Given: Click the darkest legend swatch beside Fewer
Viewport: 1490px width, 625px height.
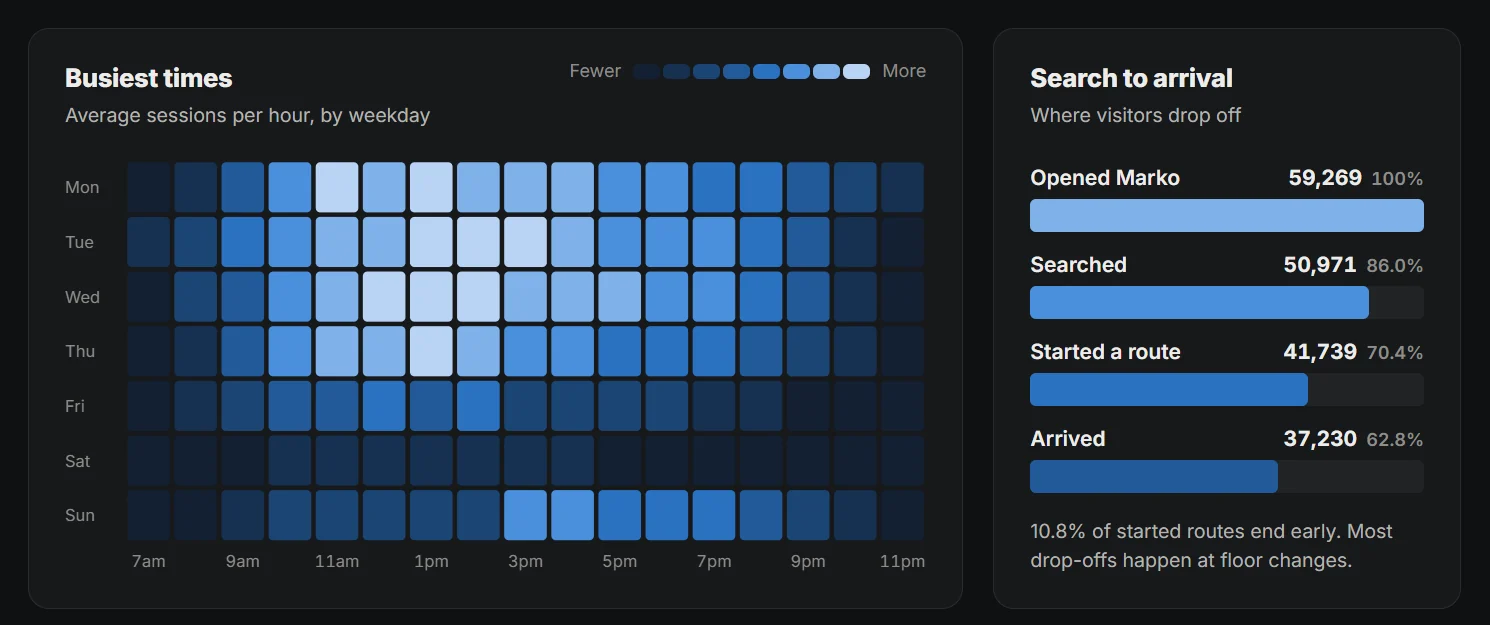Looking at the screenshot, I should click(646, 71).
